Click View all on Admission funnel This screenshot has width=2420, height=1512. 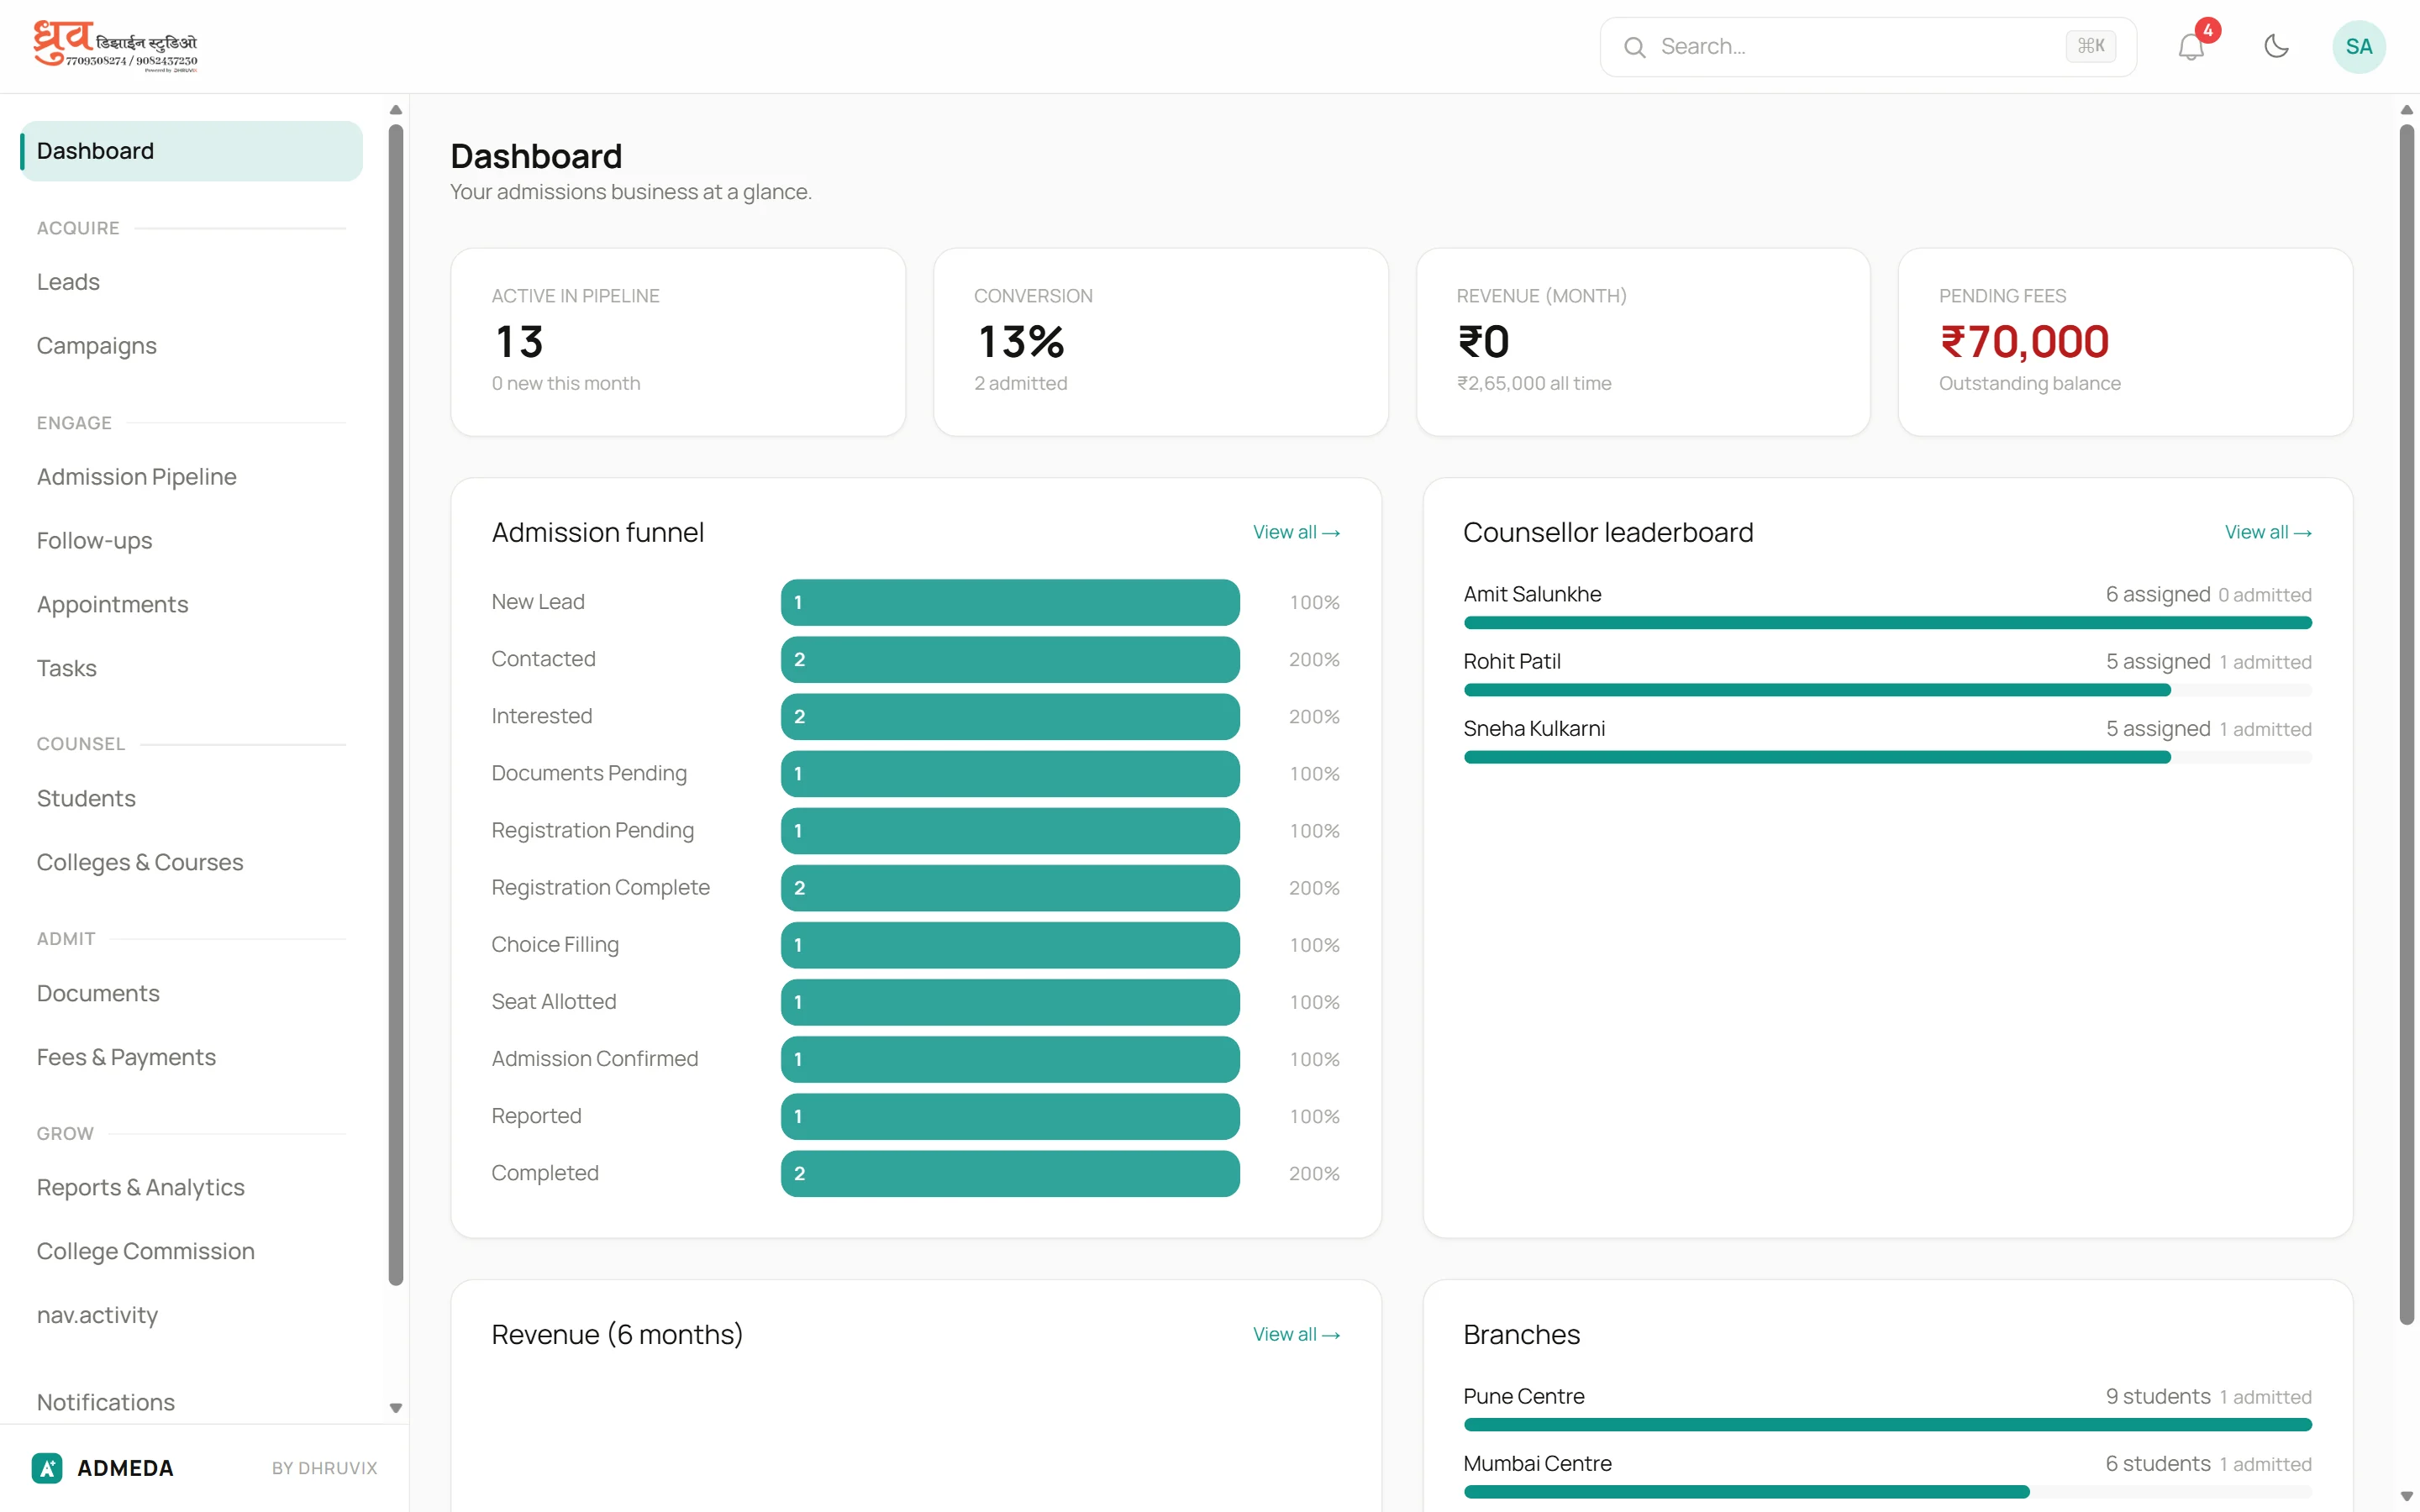pyautogui.click(x=1296, y=532)
